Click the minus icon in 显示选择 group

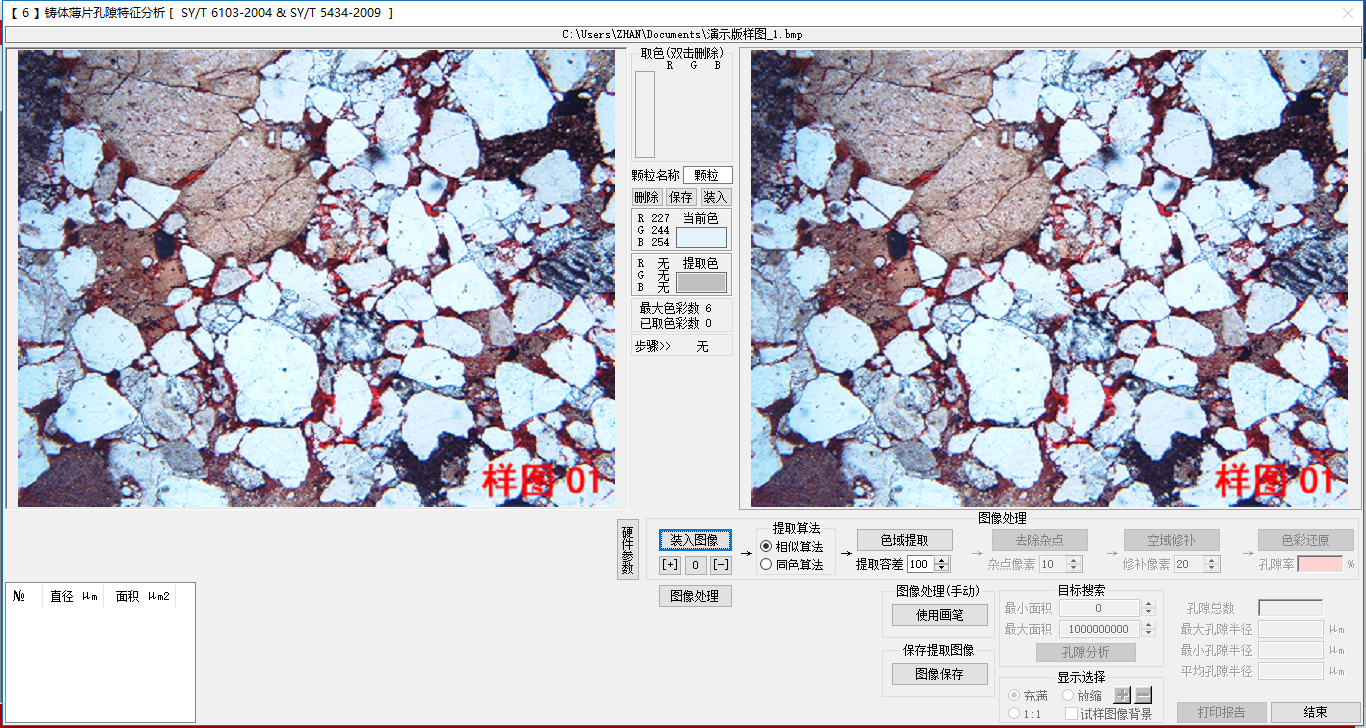[x=1143, y=695]
